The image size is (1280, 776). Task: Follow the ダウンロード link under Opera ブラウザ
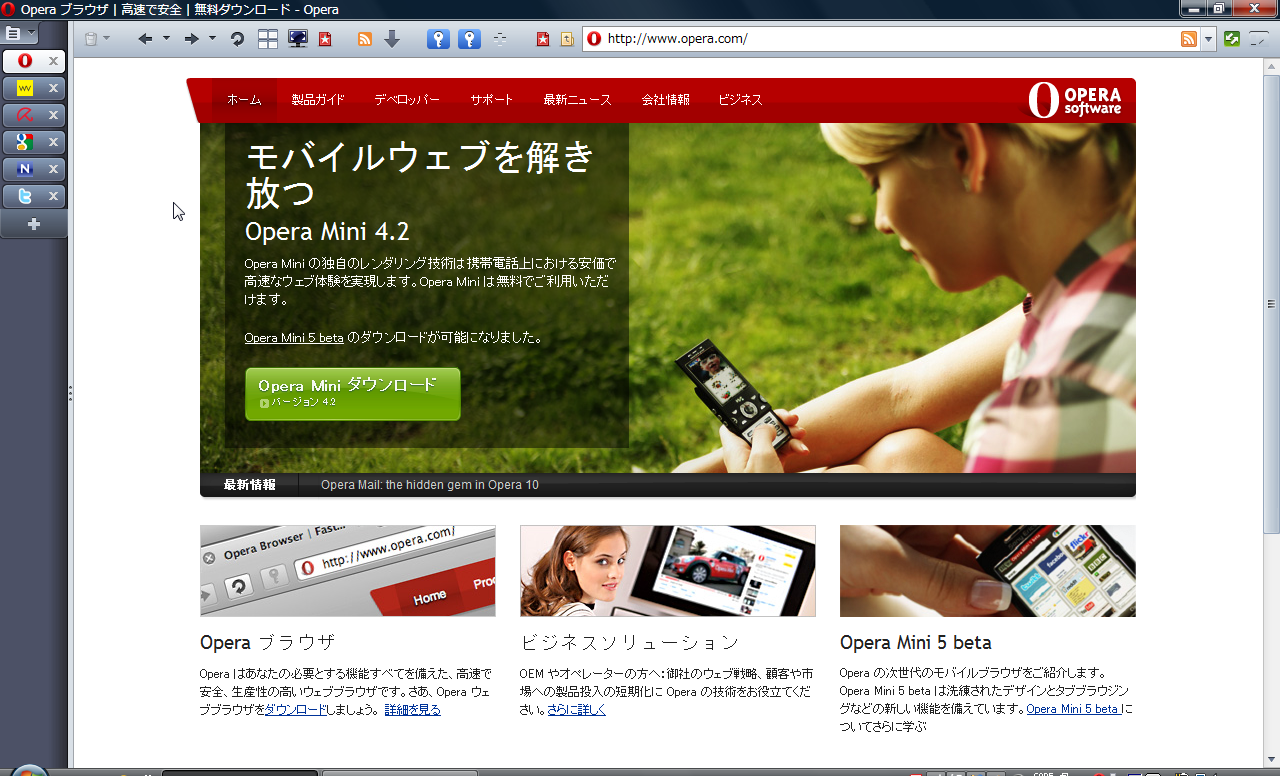pos(296,710)
